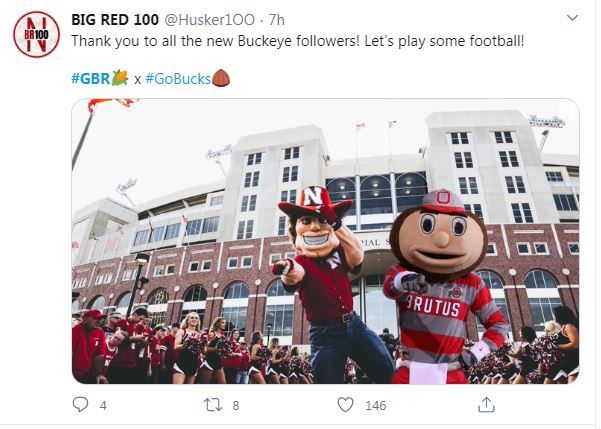Retweet this post using the retweet icon
This screenshot has width=601, height=429.
(213, 405)
